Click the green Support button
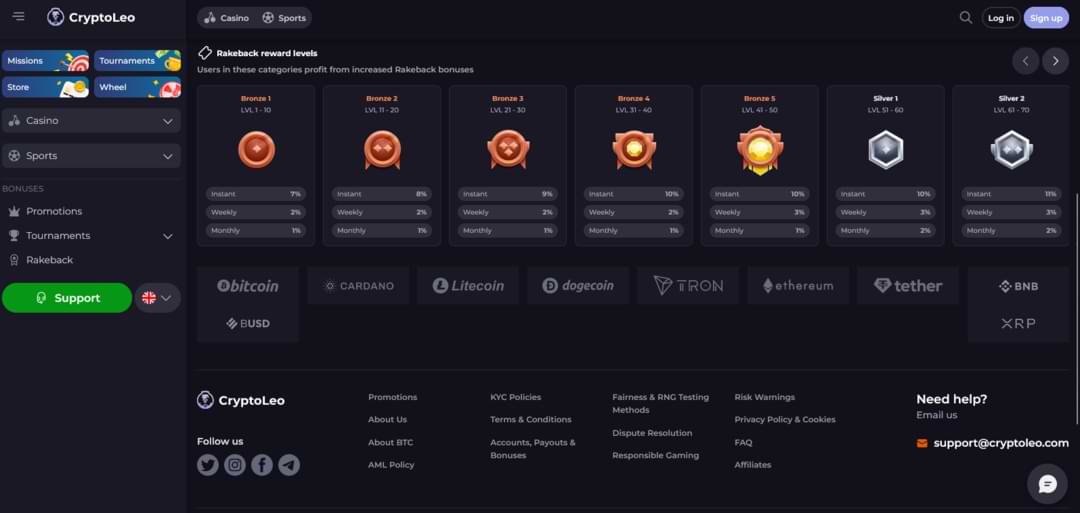Image resolution: width=1080 pixels, height=513 pixels. 67,298
